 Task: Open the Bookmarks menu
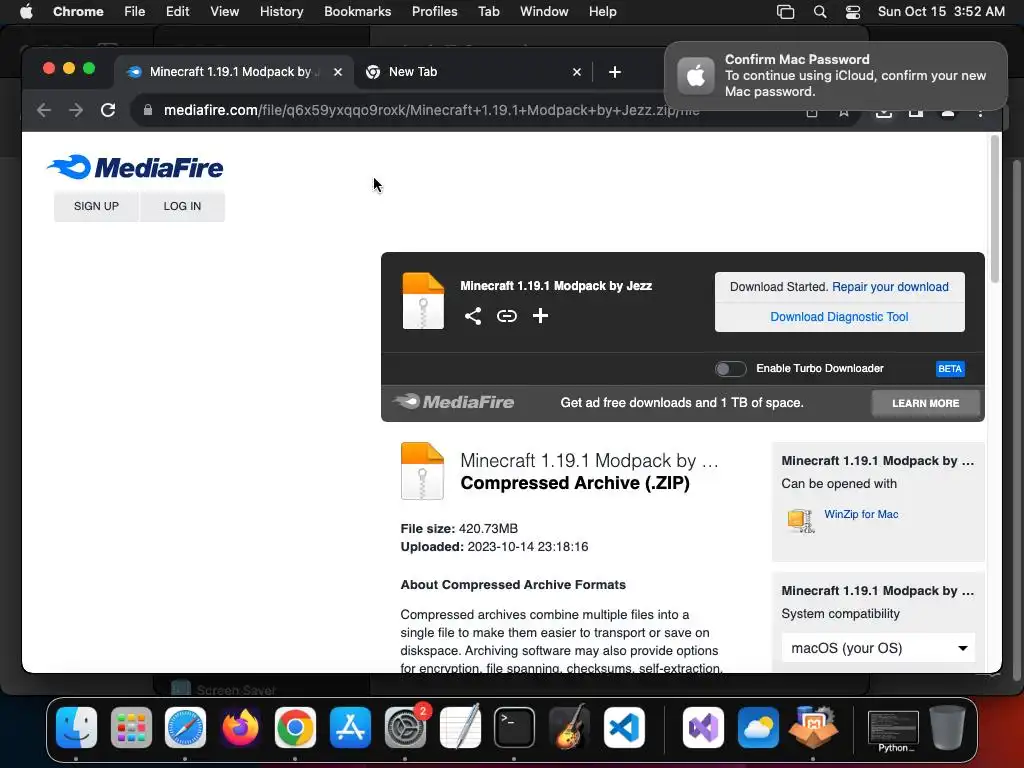tap(357, 12)
